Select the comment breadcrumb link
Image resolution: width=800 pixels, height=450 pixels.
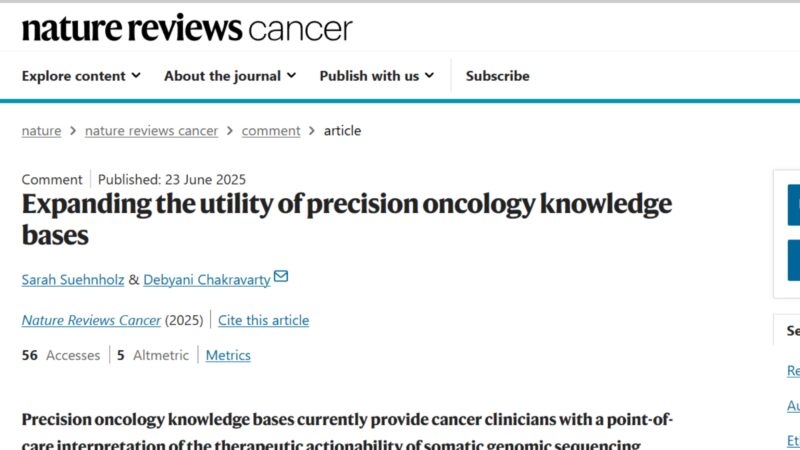[x=271, y=131]
